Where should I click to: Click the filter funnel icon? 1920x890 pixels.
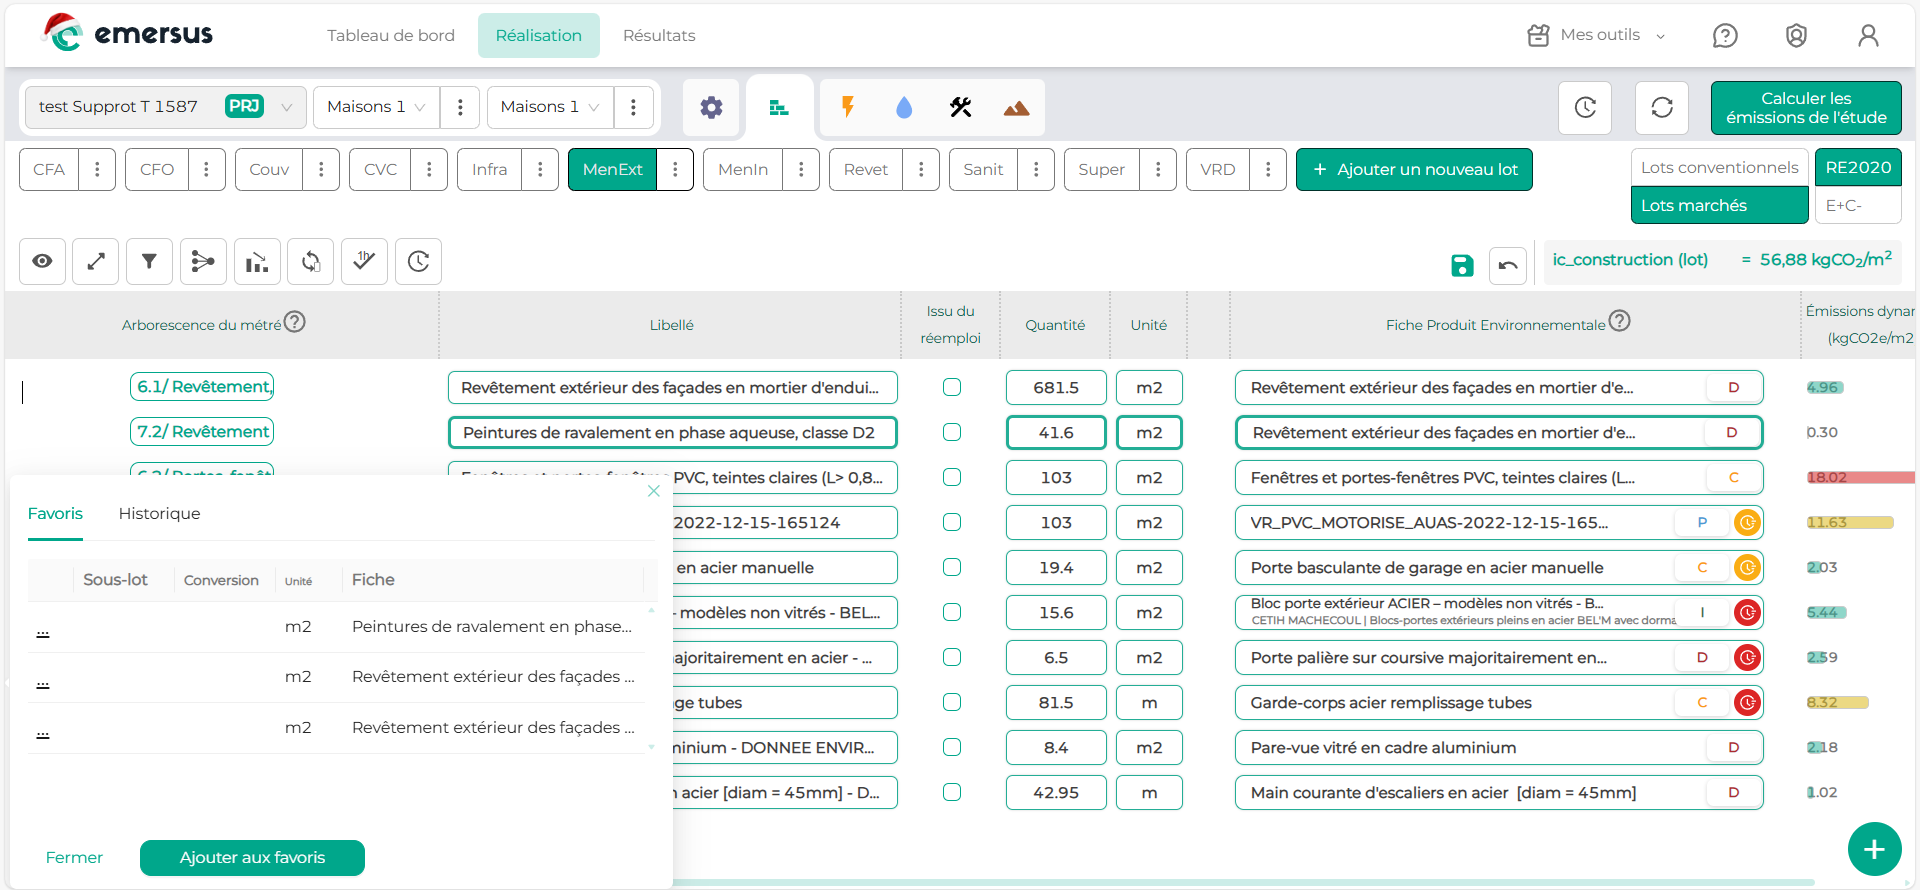click(149, 262)
